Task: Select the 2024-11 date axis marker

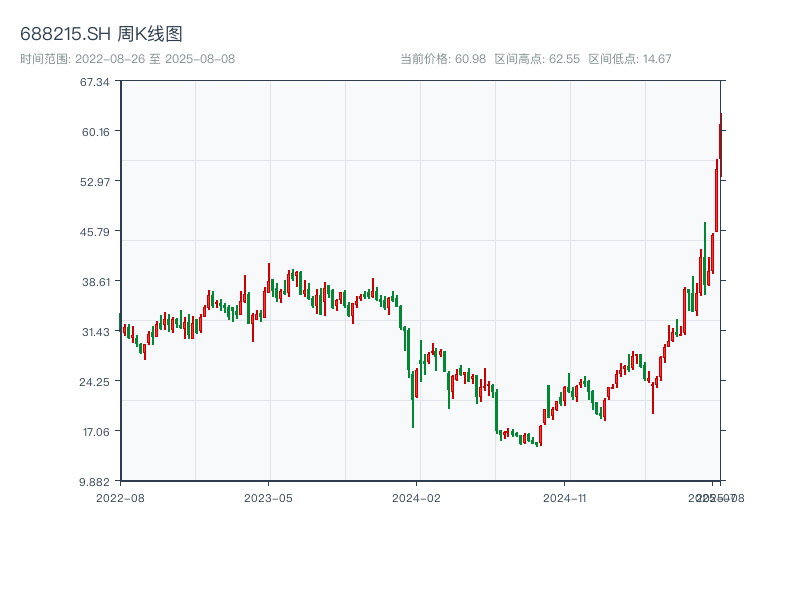Action: [565, 497]
